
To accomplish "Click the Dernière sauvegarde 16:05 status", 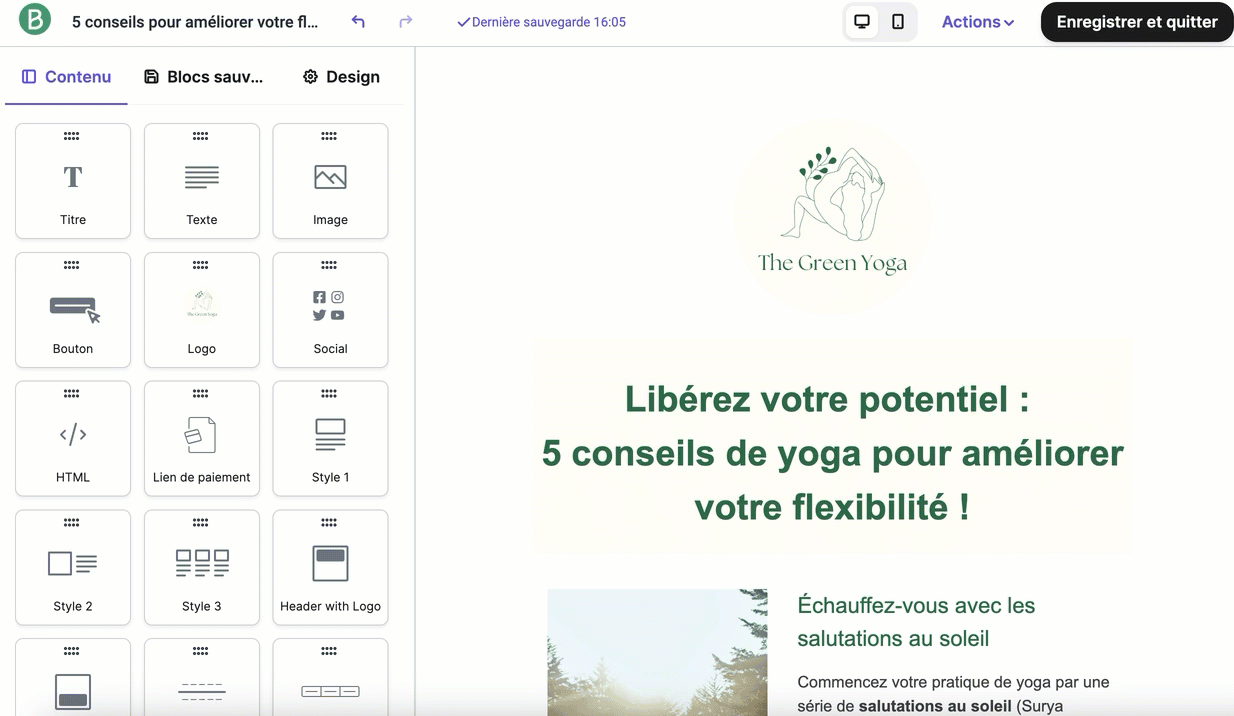I will pos(541,22).
